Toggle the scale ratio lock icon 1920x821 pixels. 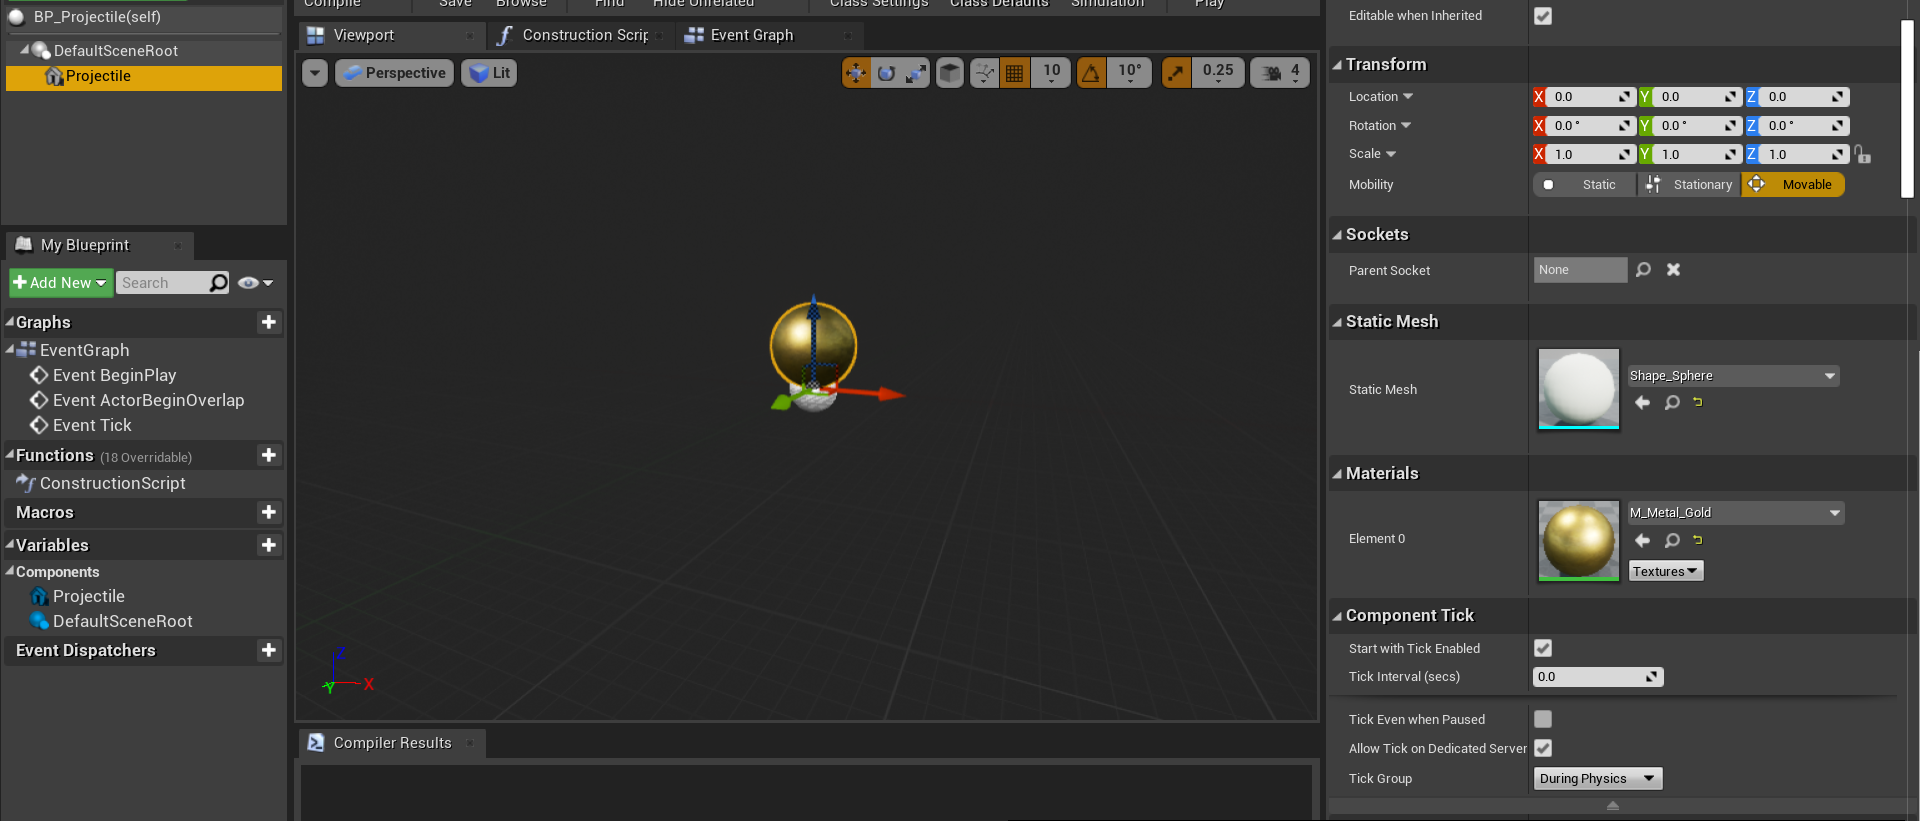point(1862,155)
